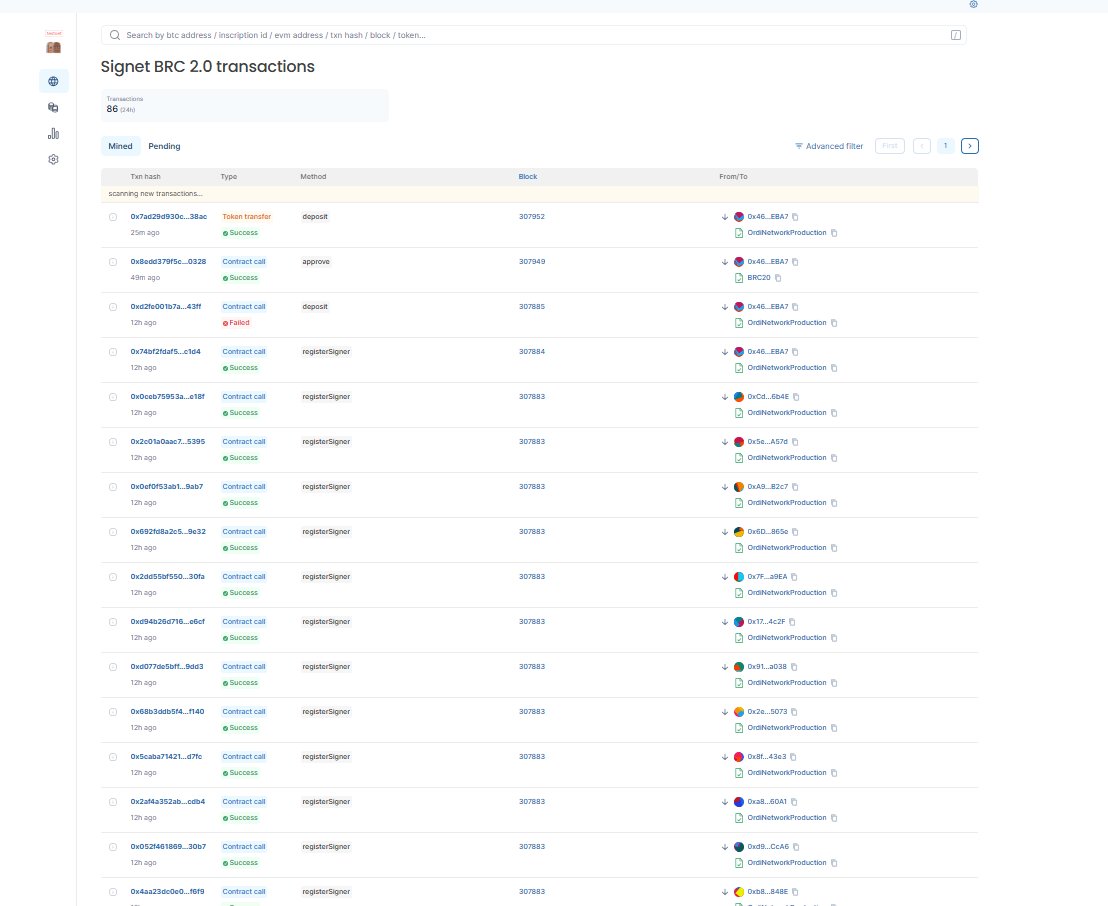Open additional info for transaction 0x692fd8a2c5...9e32
1108x906 pixels.
click(113, 532)
